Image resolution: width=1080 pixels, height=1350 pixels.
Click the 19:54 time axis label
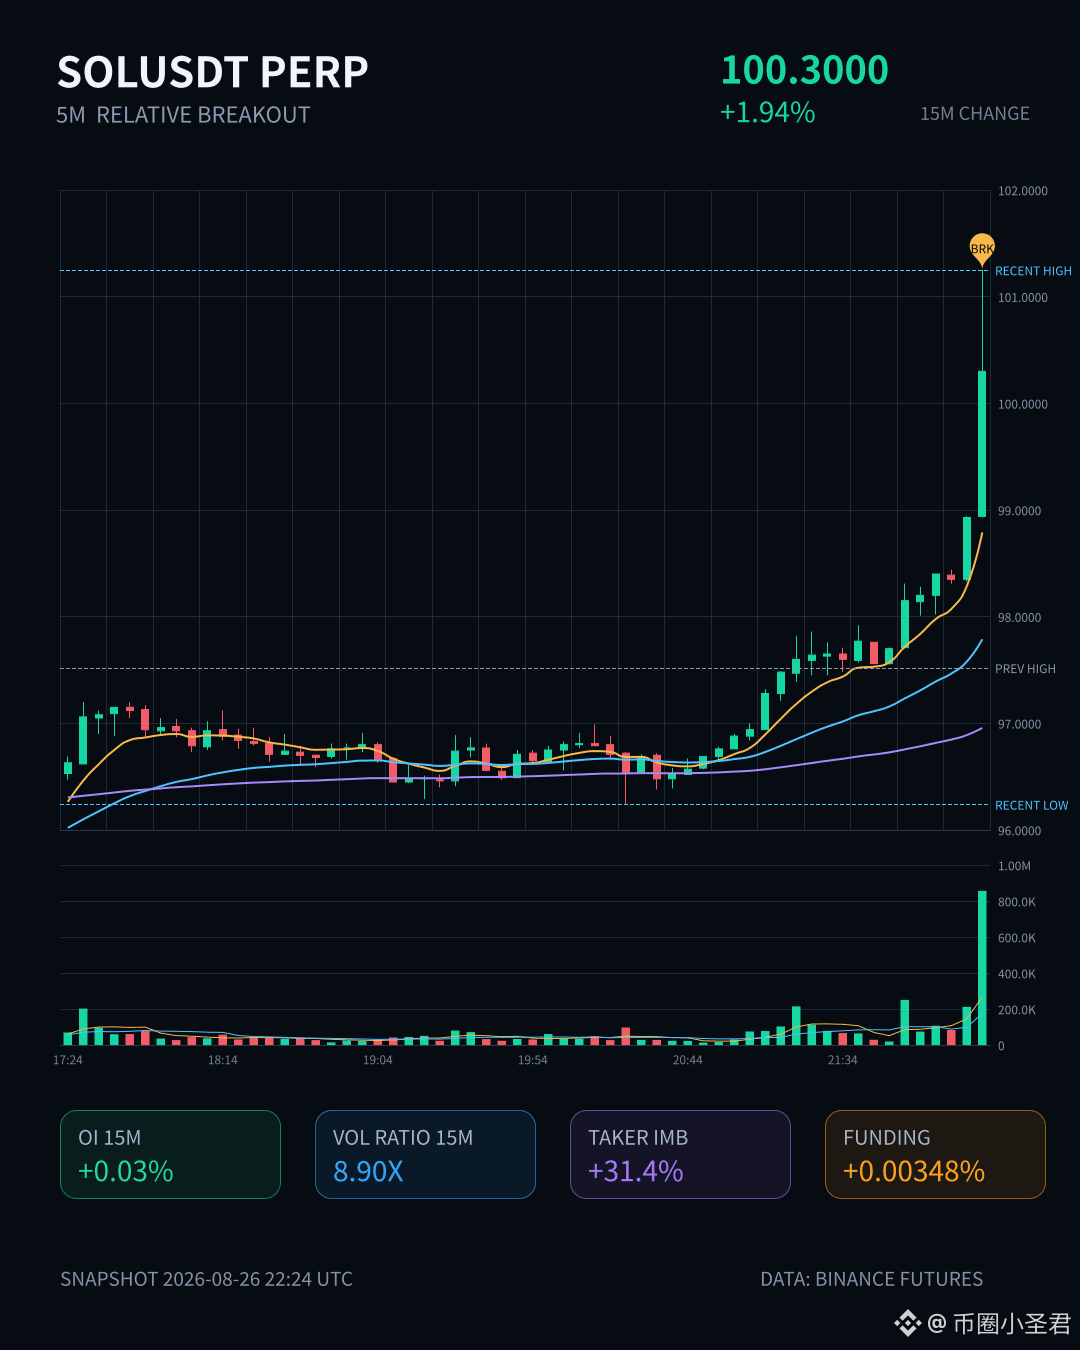[533, 1060]
